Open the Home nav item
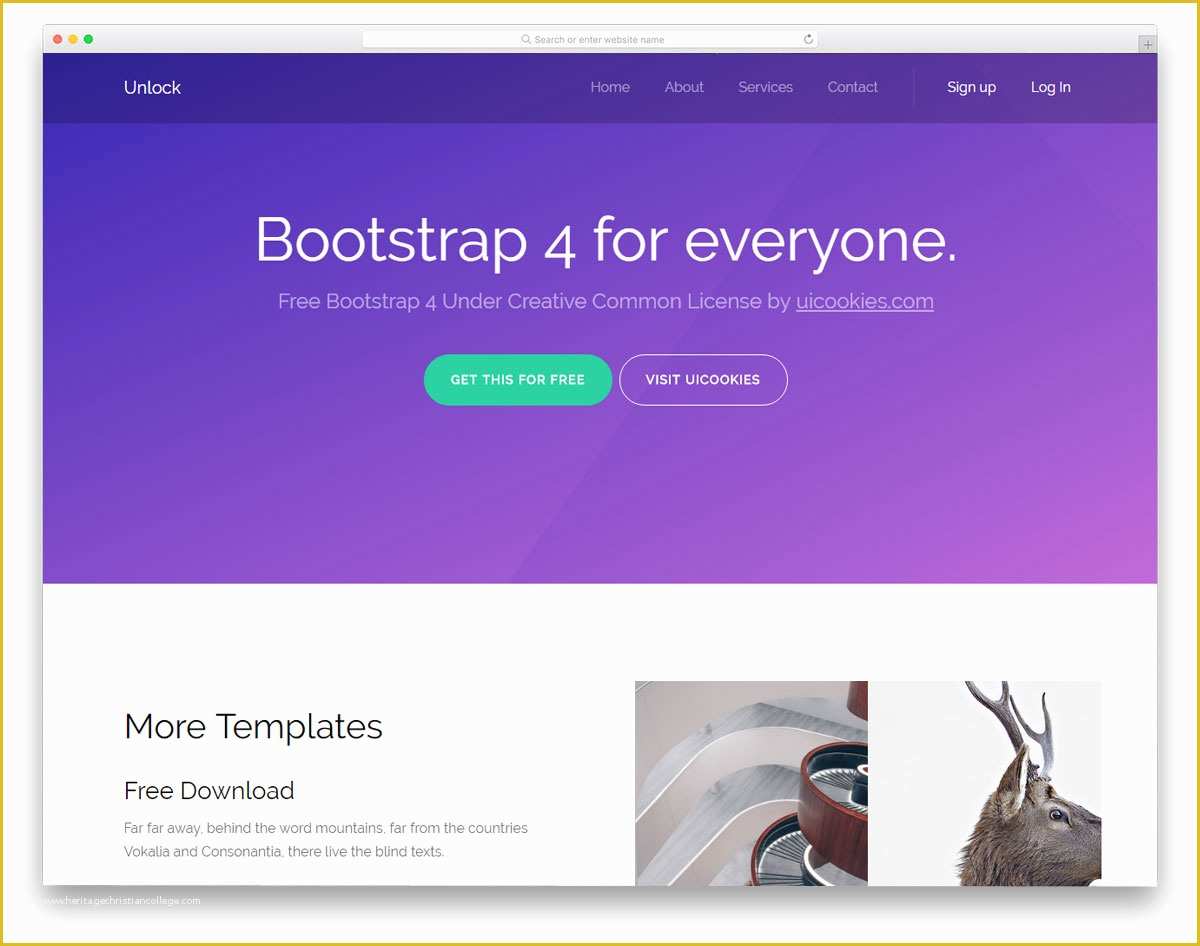 610,87
